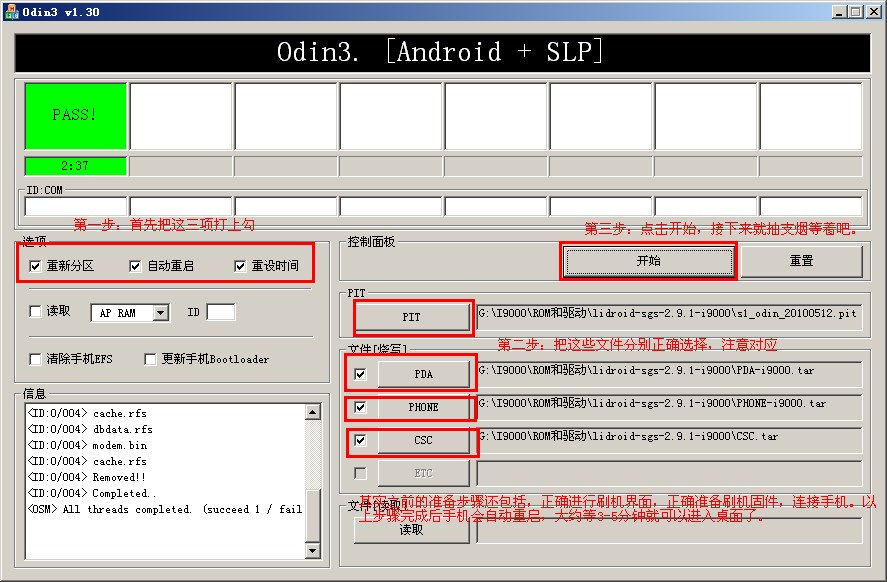887x582 pixels.
Task: Choose PDA firmware using PDA button
Action: point(413,373)
